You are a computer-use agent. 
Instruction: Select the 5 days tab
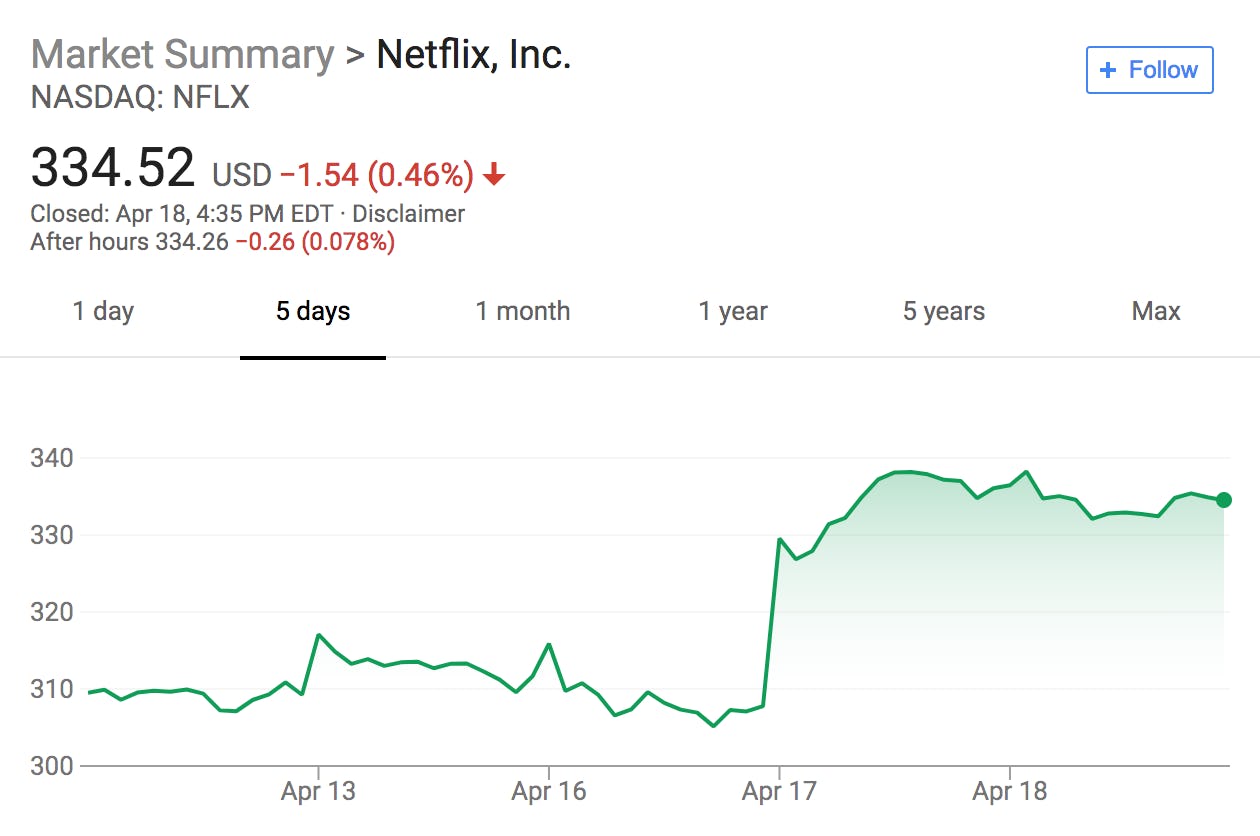(313, 311)
